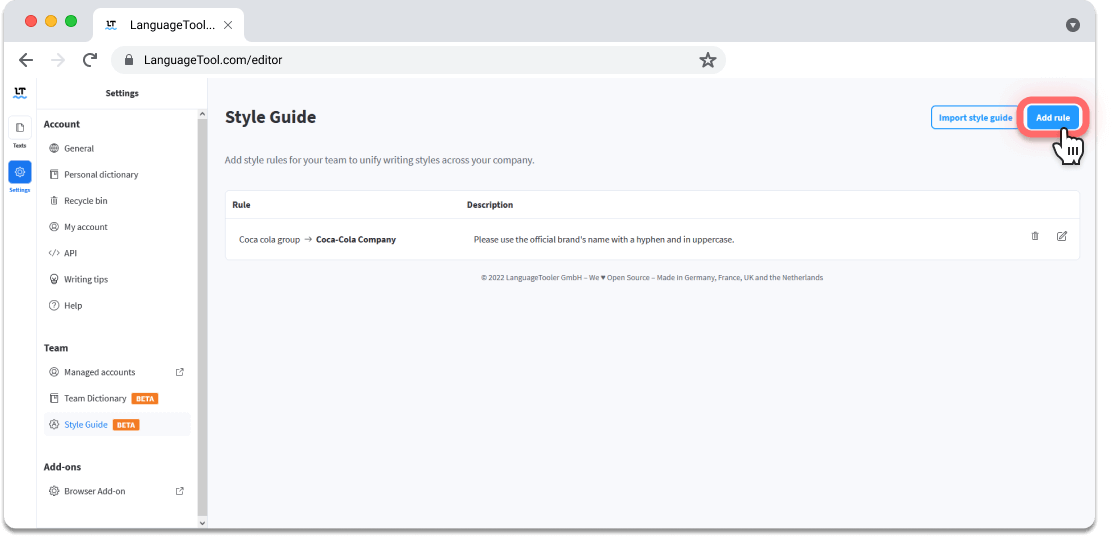Open the browser tab dropdown arrow
Screen dimensions: 1114x537
click(1073, 25)
